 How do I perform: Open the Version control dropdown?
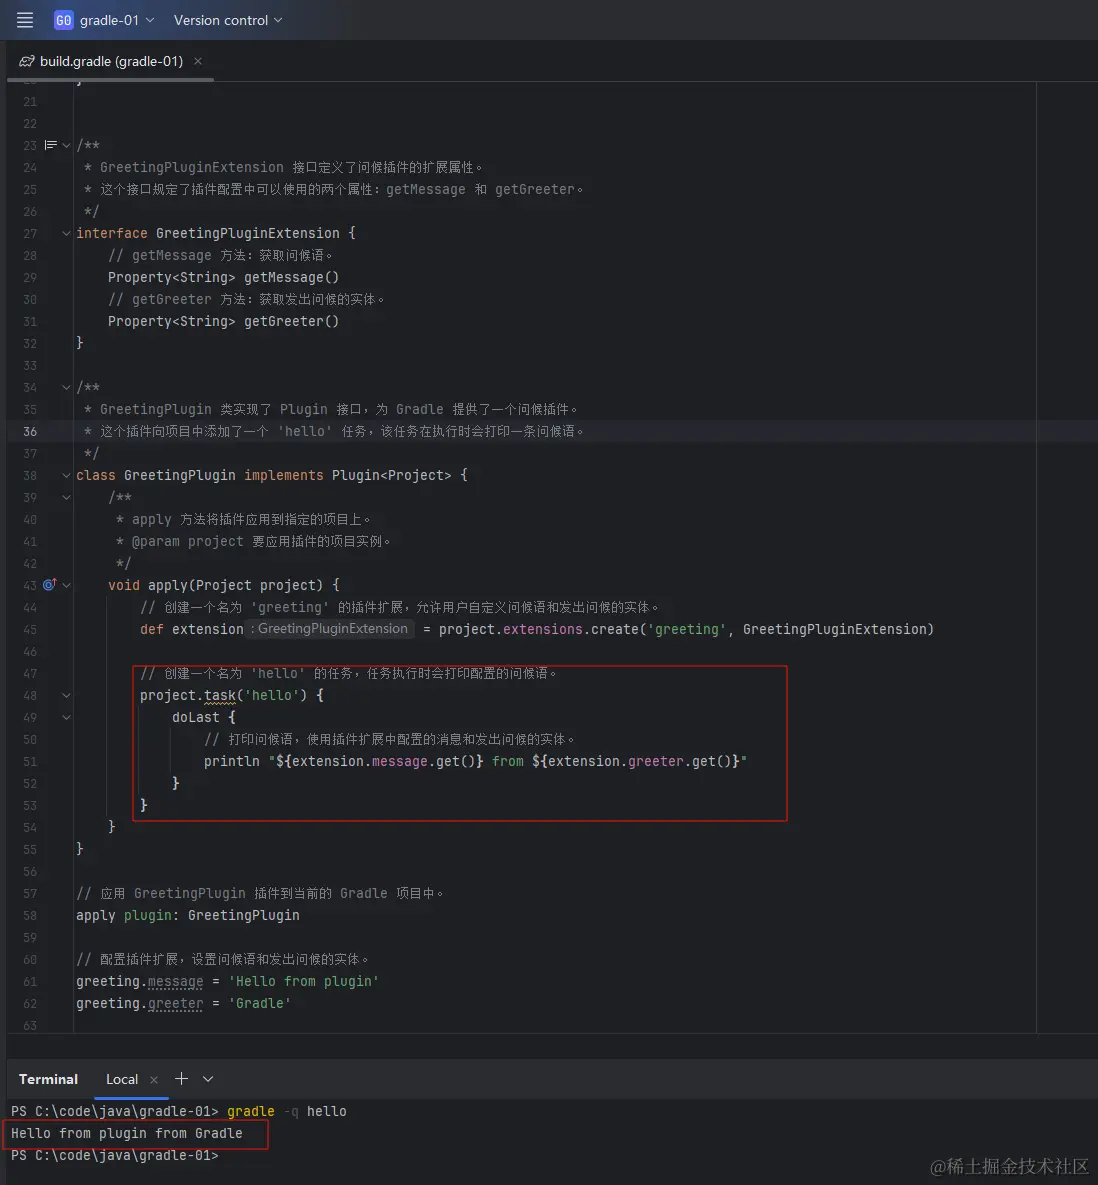click(x=227, y=20)
